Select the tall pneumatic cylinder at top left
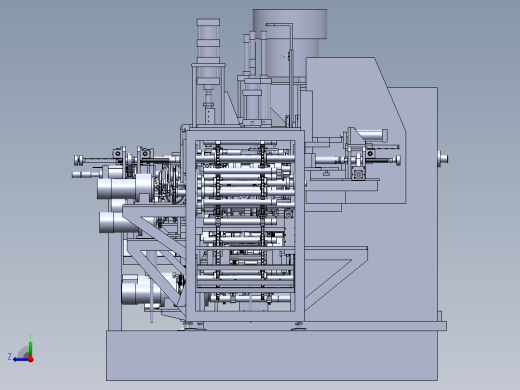 tap(208, 53)
